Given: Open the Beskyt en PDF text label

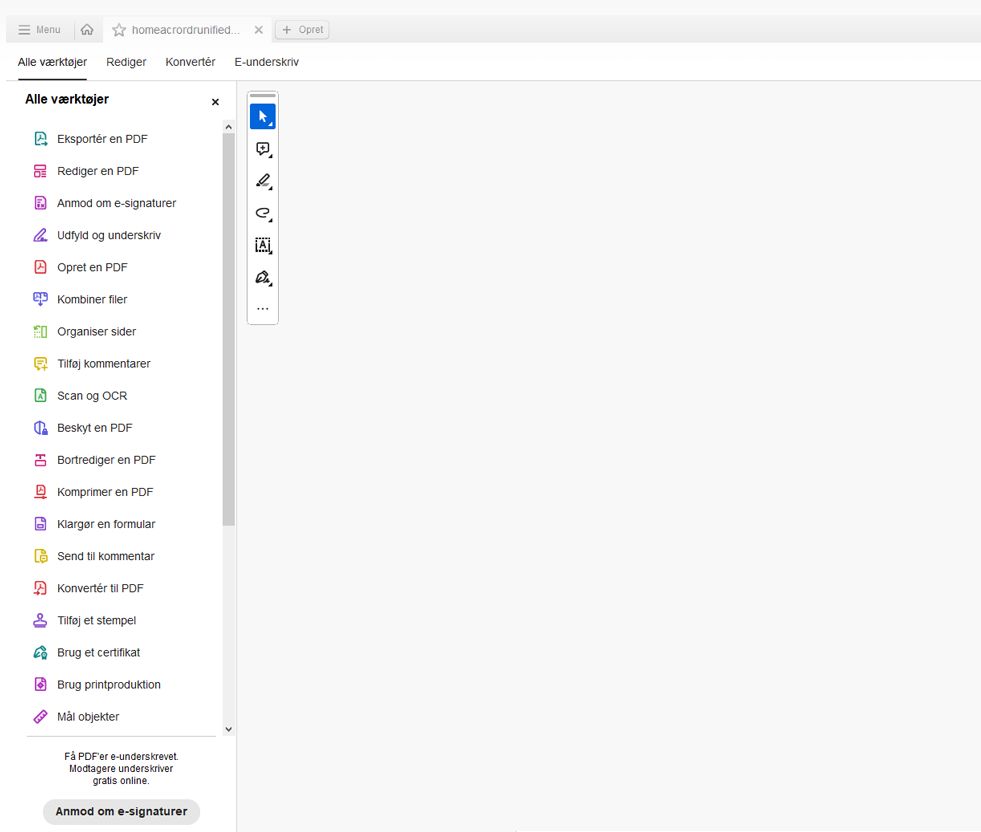Looking at the screenshot, I should click(94, 428).
